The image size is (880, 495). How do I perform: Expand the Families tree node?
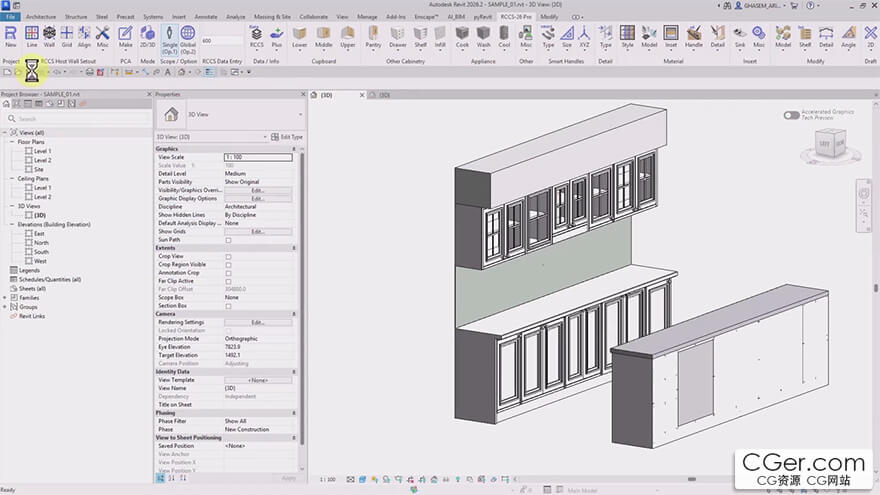point(6,297)
